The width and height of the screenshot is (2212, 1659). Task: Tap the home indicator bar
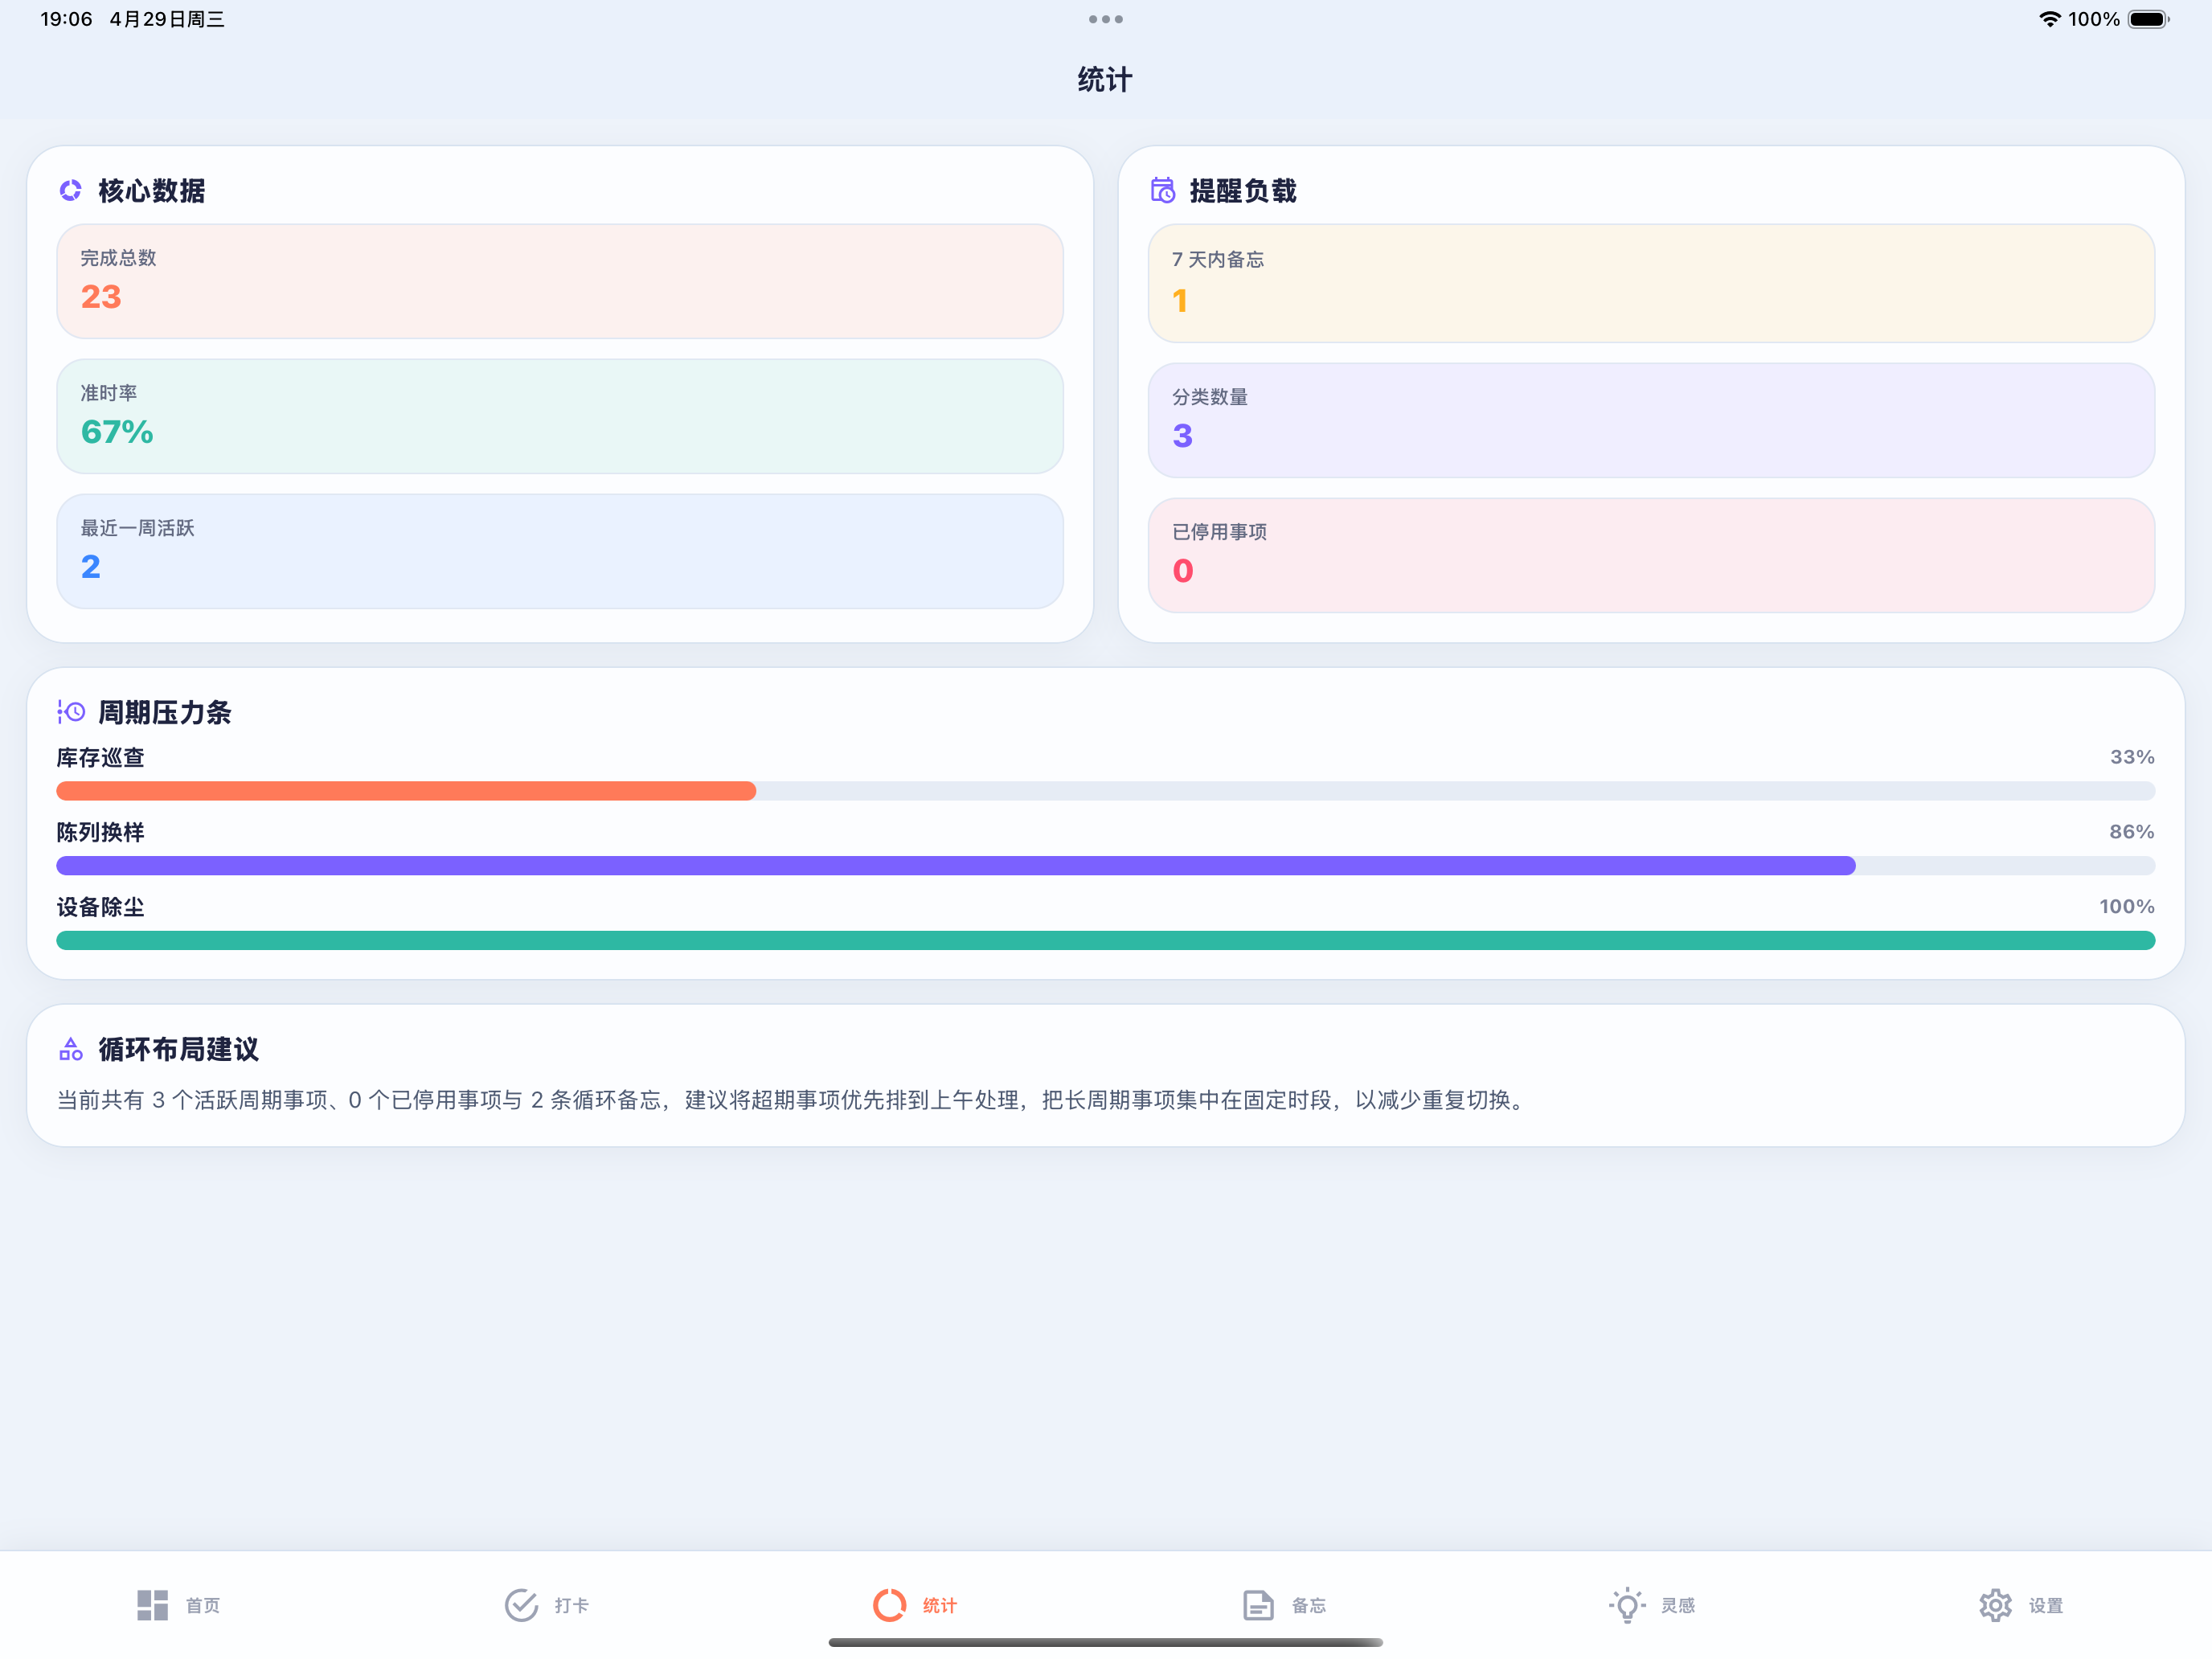click(1106, 1642)
